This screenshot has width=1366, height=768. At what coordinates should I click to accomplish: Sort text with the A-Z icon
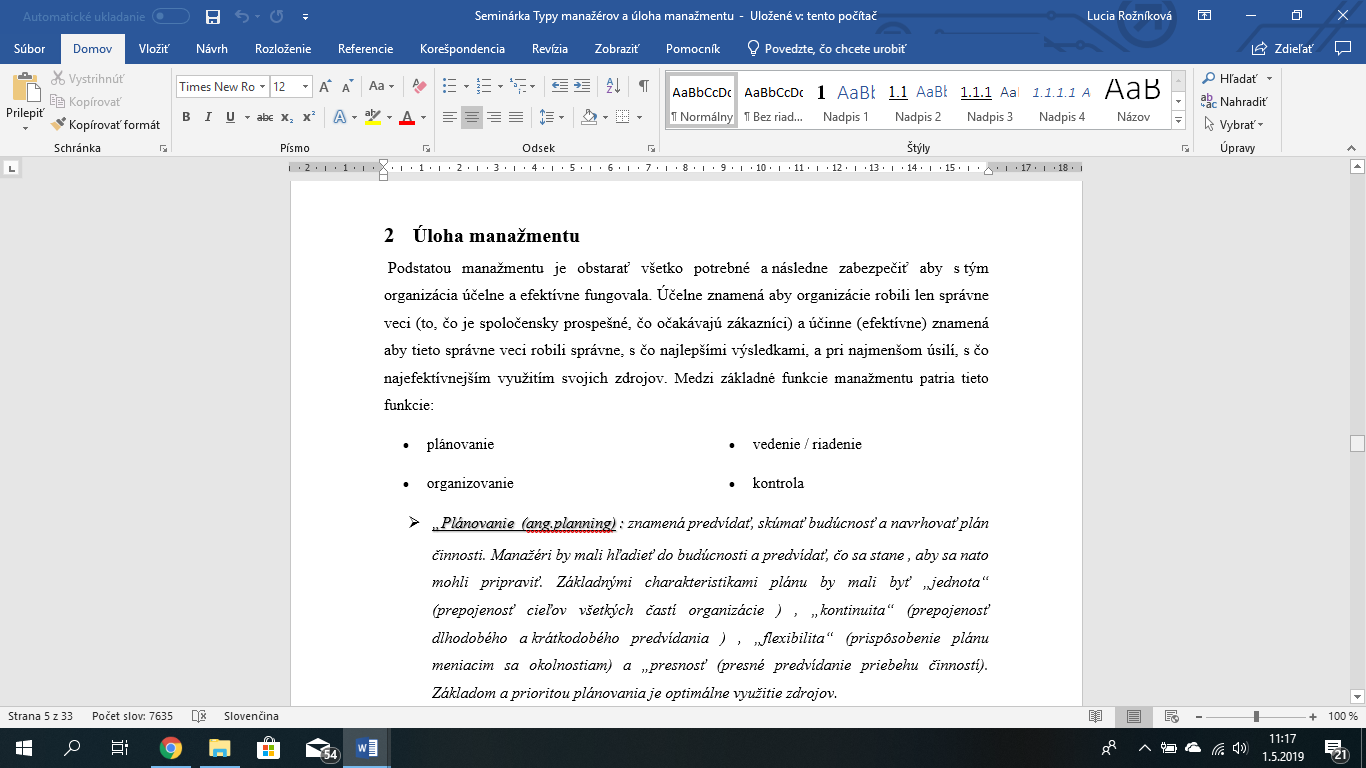pyautogui.click(x=614, y=87)
